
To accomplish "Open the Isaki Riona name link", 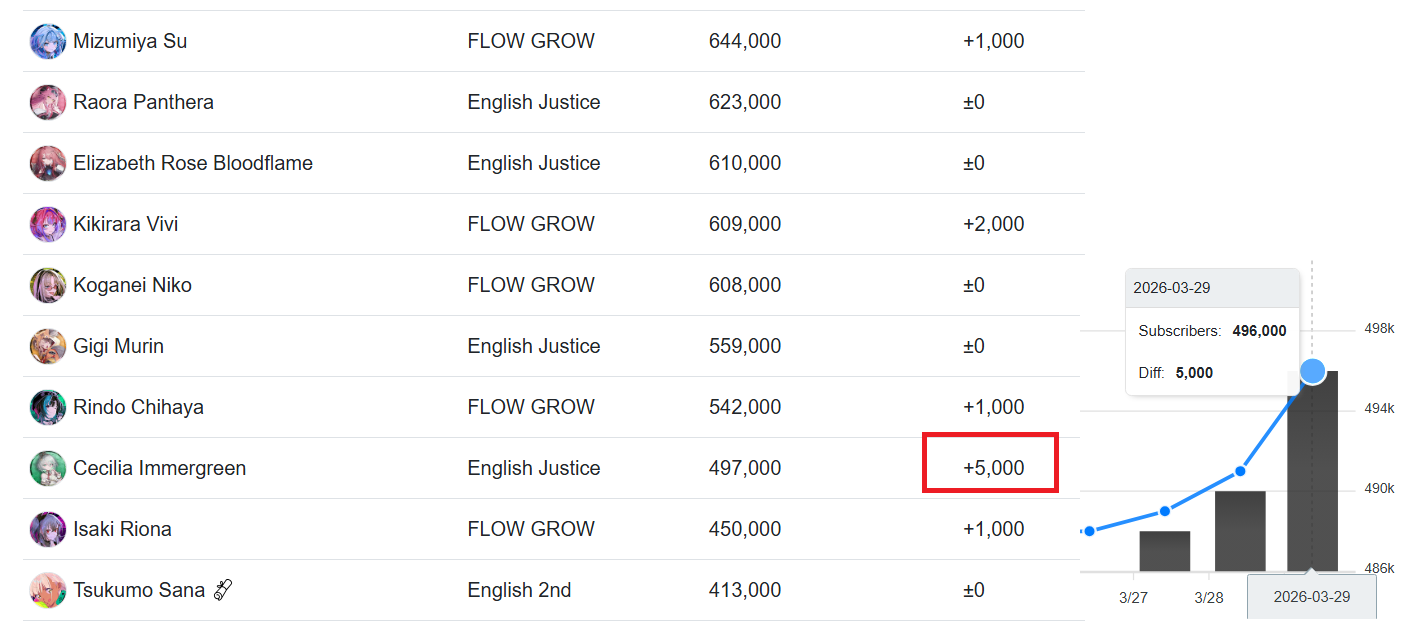I will click(x=122, y=530).
